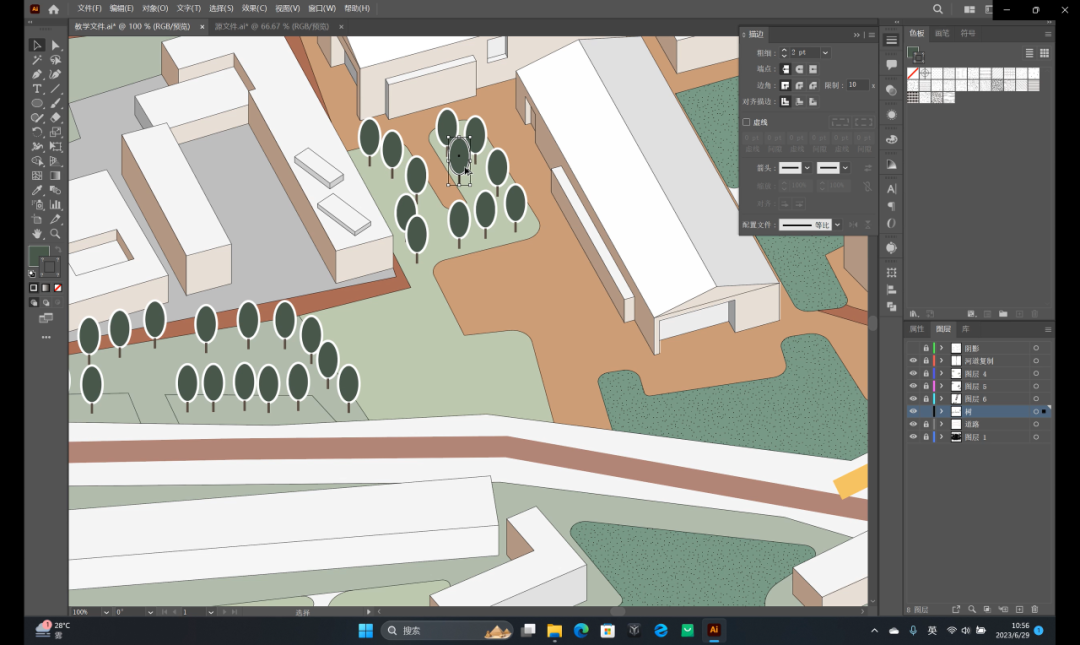Collapse the stroke panel with the double arrows
This screenshot has width=1080, height=645.
click(857, 34)
